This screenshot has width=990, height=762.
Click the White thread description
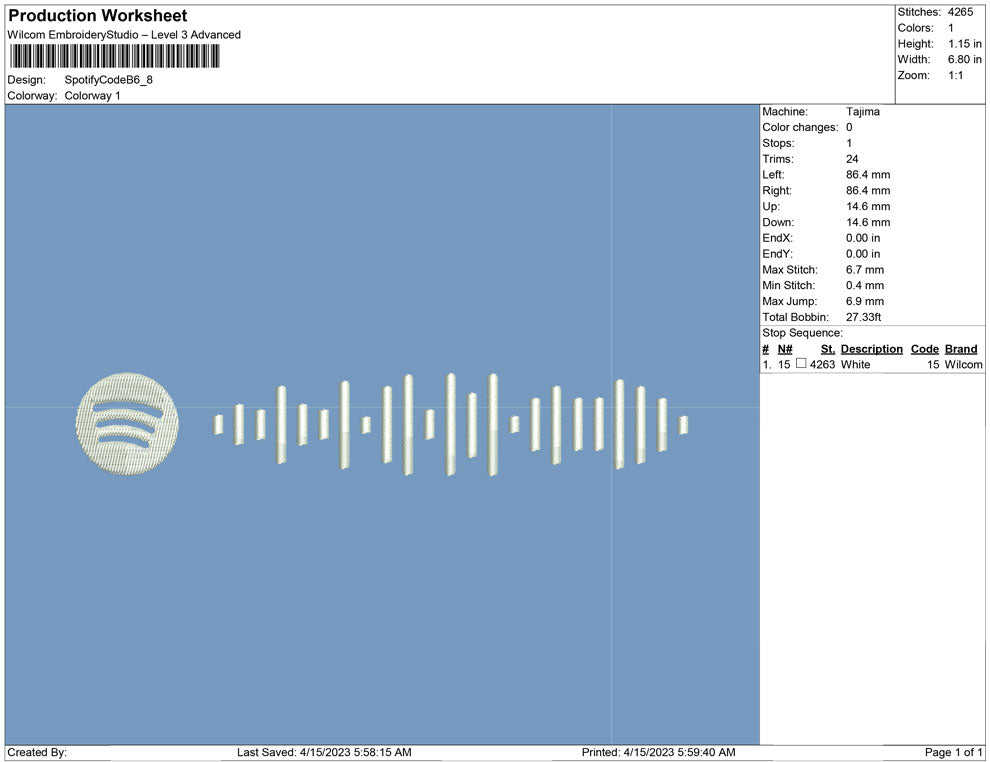click(x=855, y=364)
